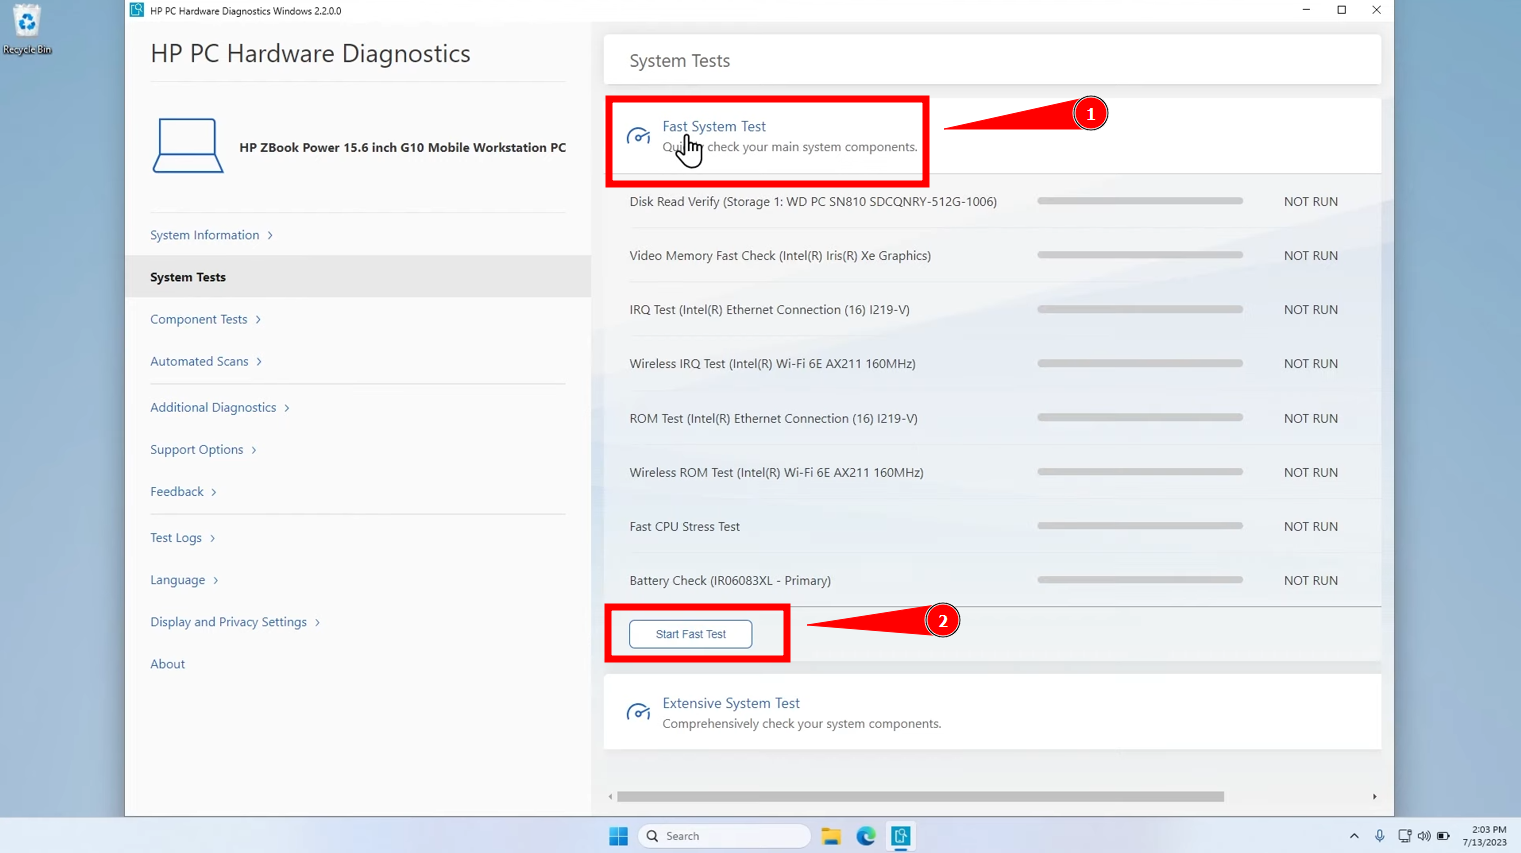Image resolution: width=1521 pixels, height=853 pixels.
Task: Click the Extensive System Test gauge icon
Action: click(x=638, y=712)
